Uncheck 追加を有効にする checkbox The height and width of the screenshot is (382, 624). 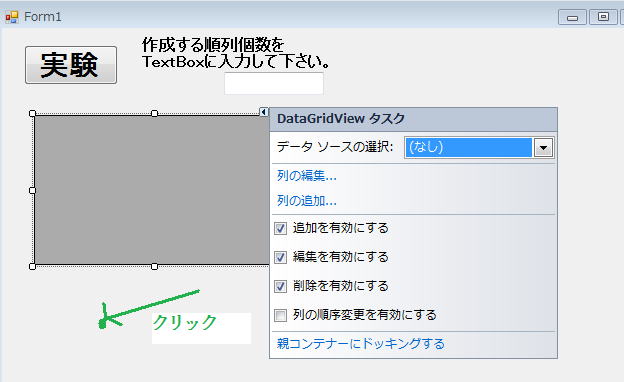(x=280, y=228)
